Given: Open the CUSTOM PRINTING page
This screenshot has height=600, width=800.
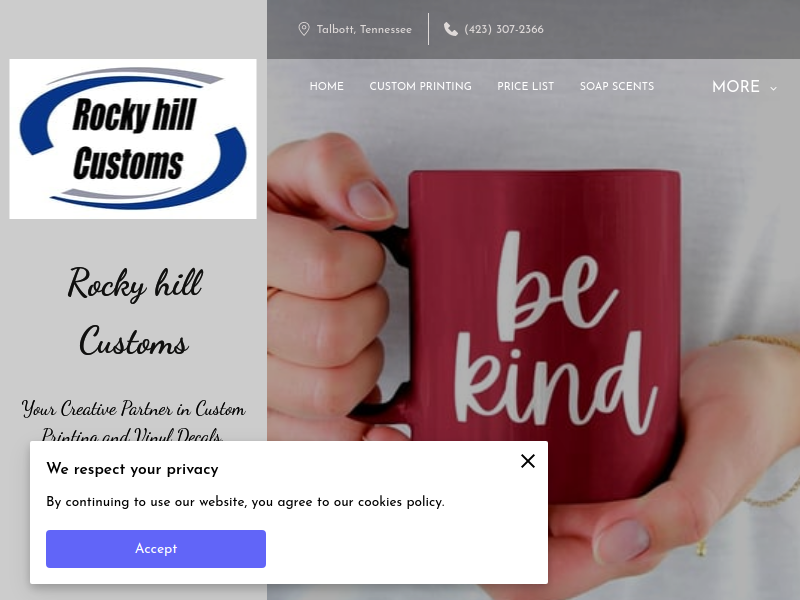Looking at the screenshot, I should point(420,86).
